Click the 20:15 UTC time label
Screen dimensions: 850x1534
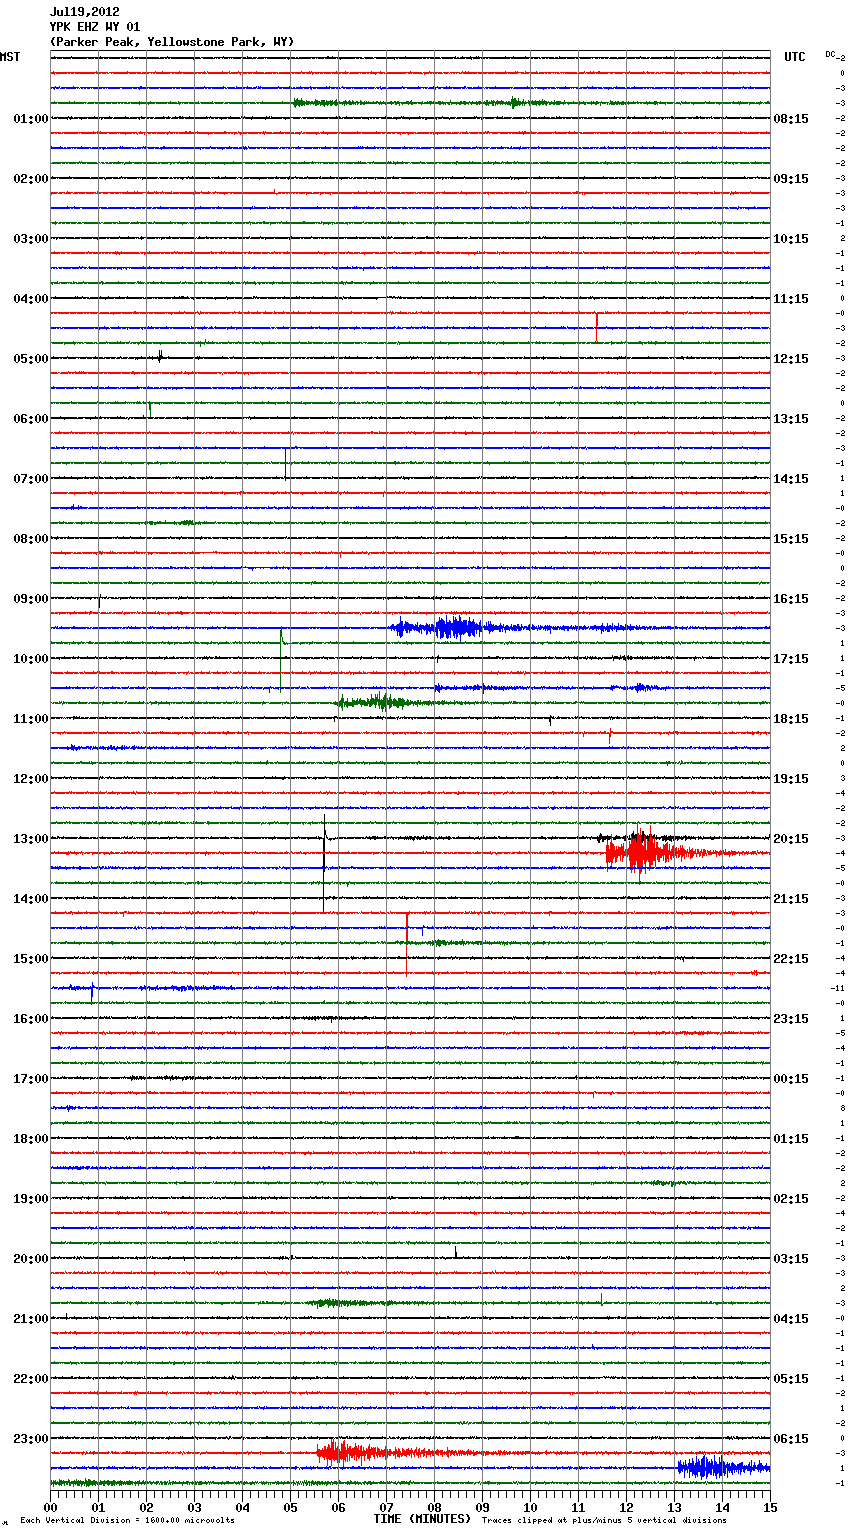coord(791,839)
